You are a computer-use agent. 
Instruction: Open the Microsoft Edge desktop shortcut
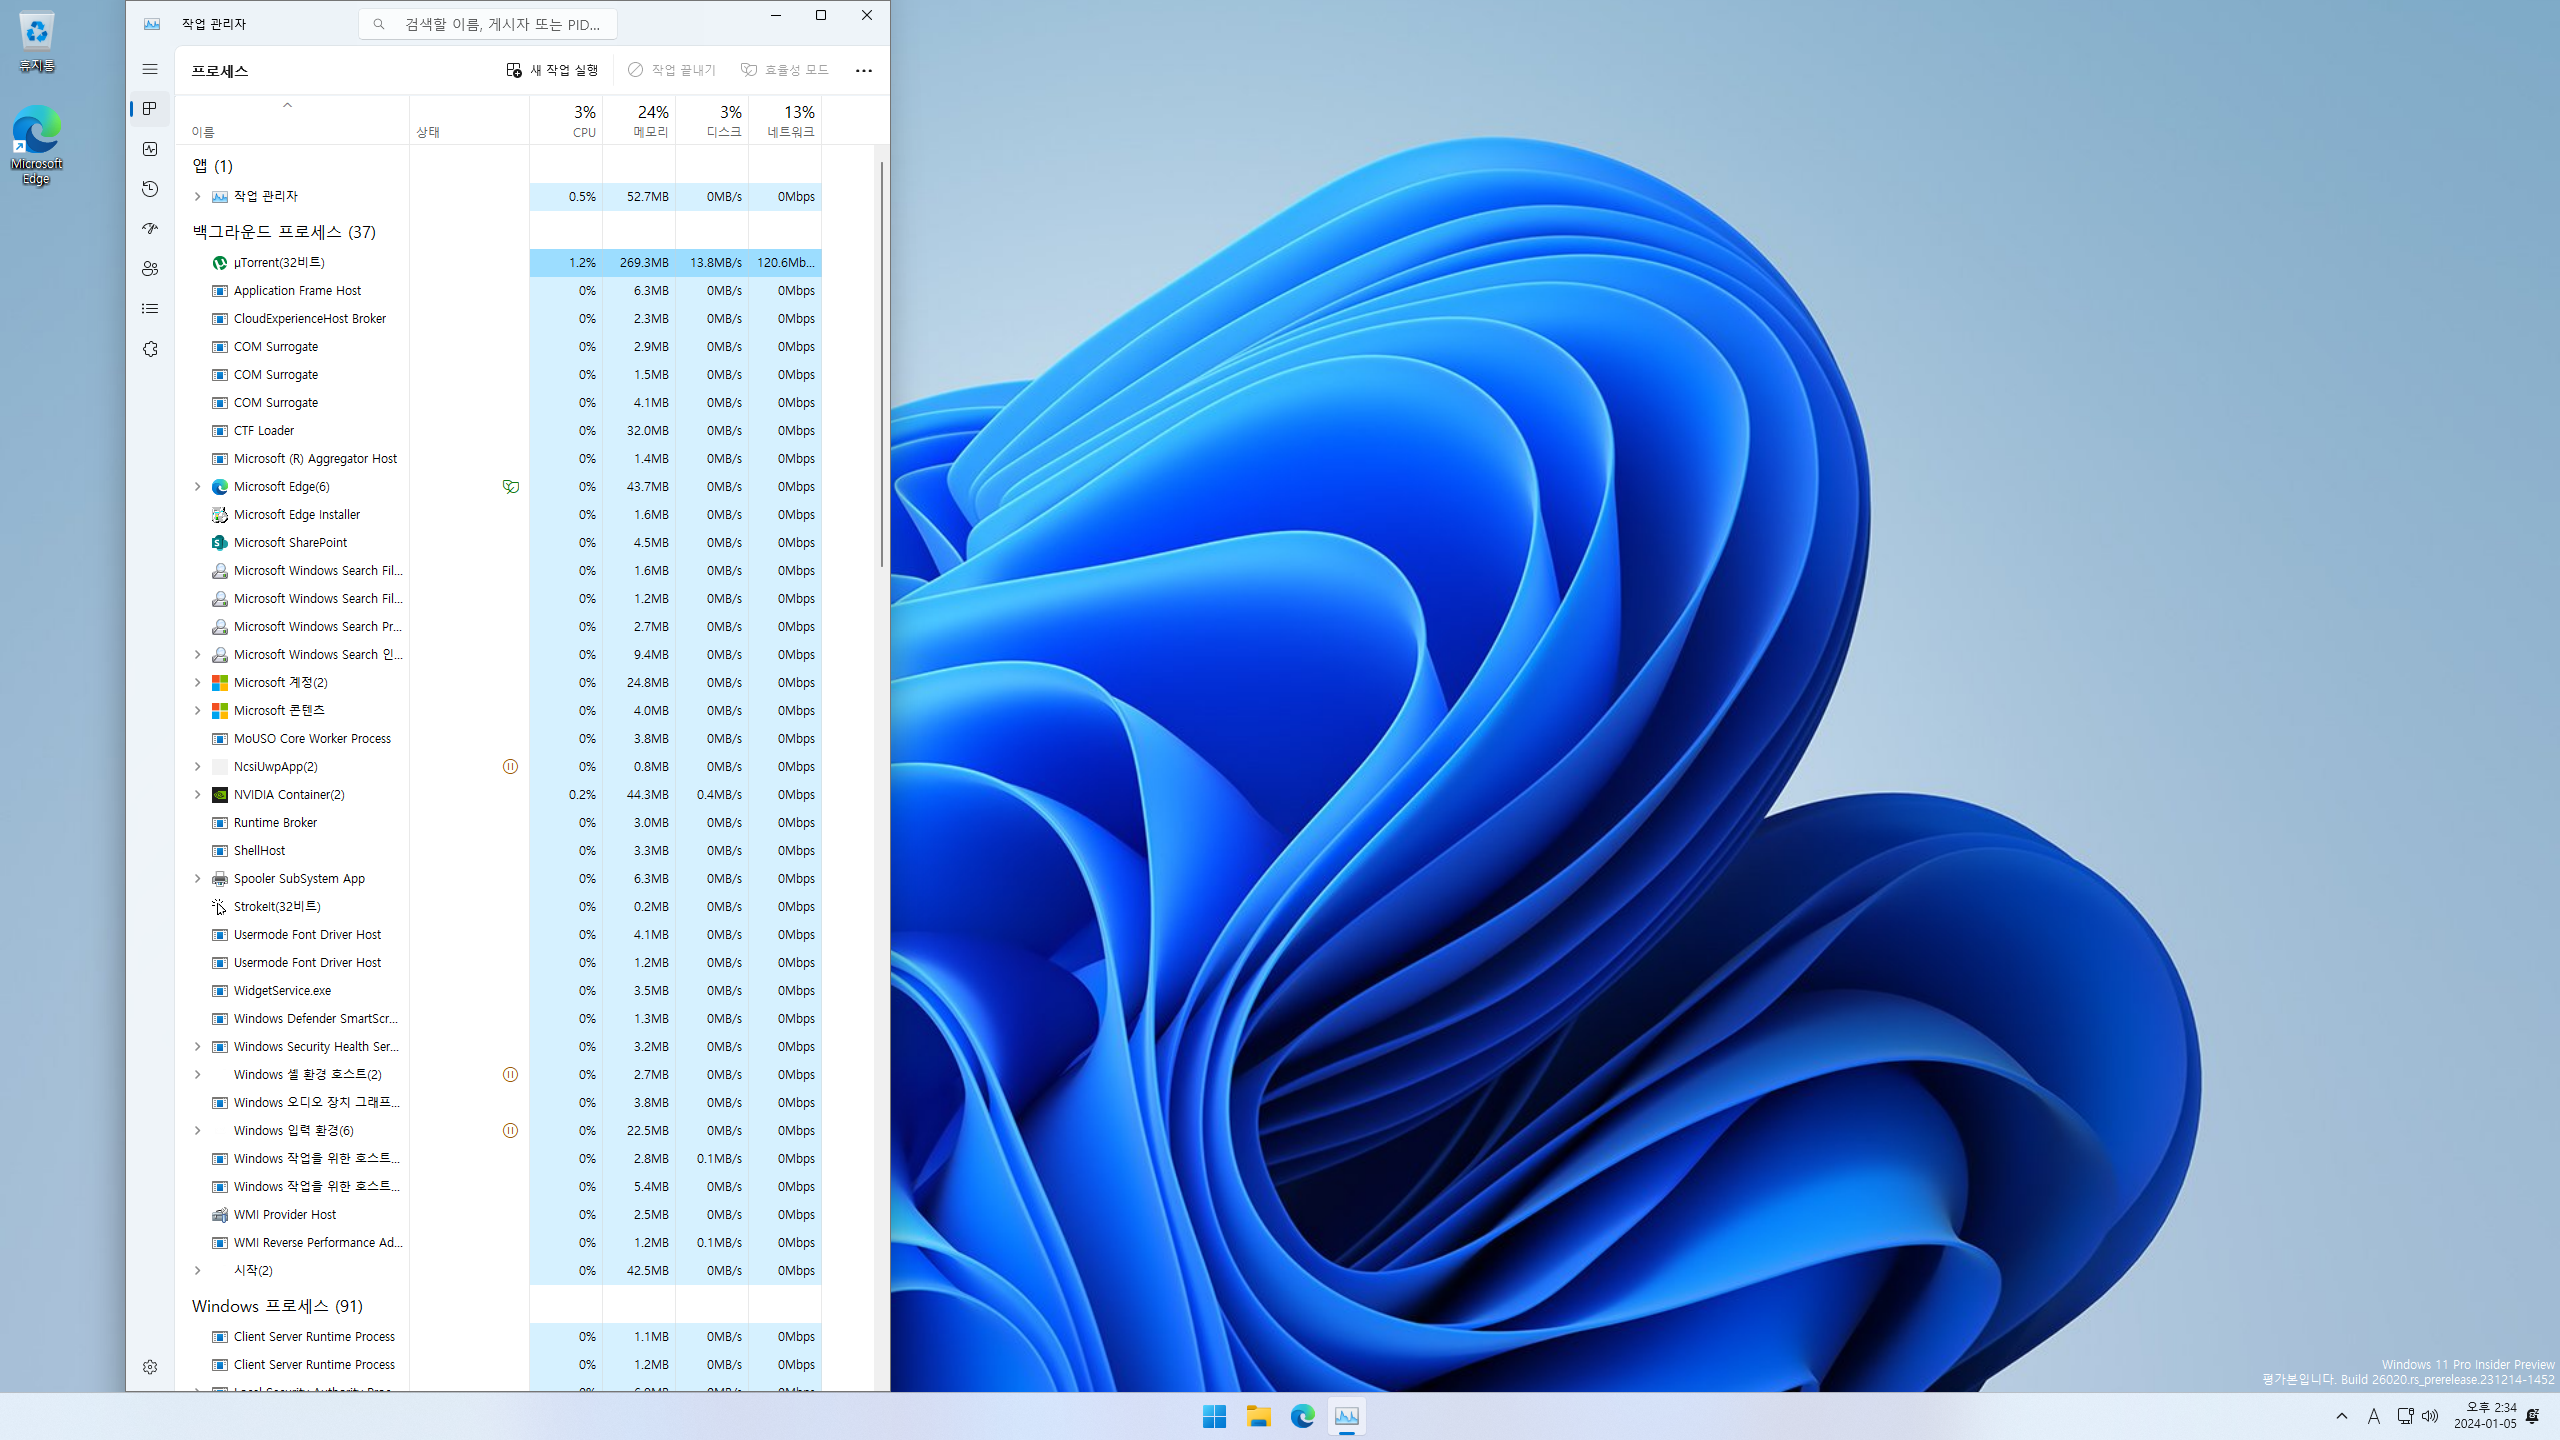click(x=36, y=146)
